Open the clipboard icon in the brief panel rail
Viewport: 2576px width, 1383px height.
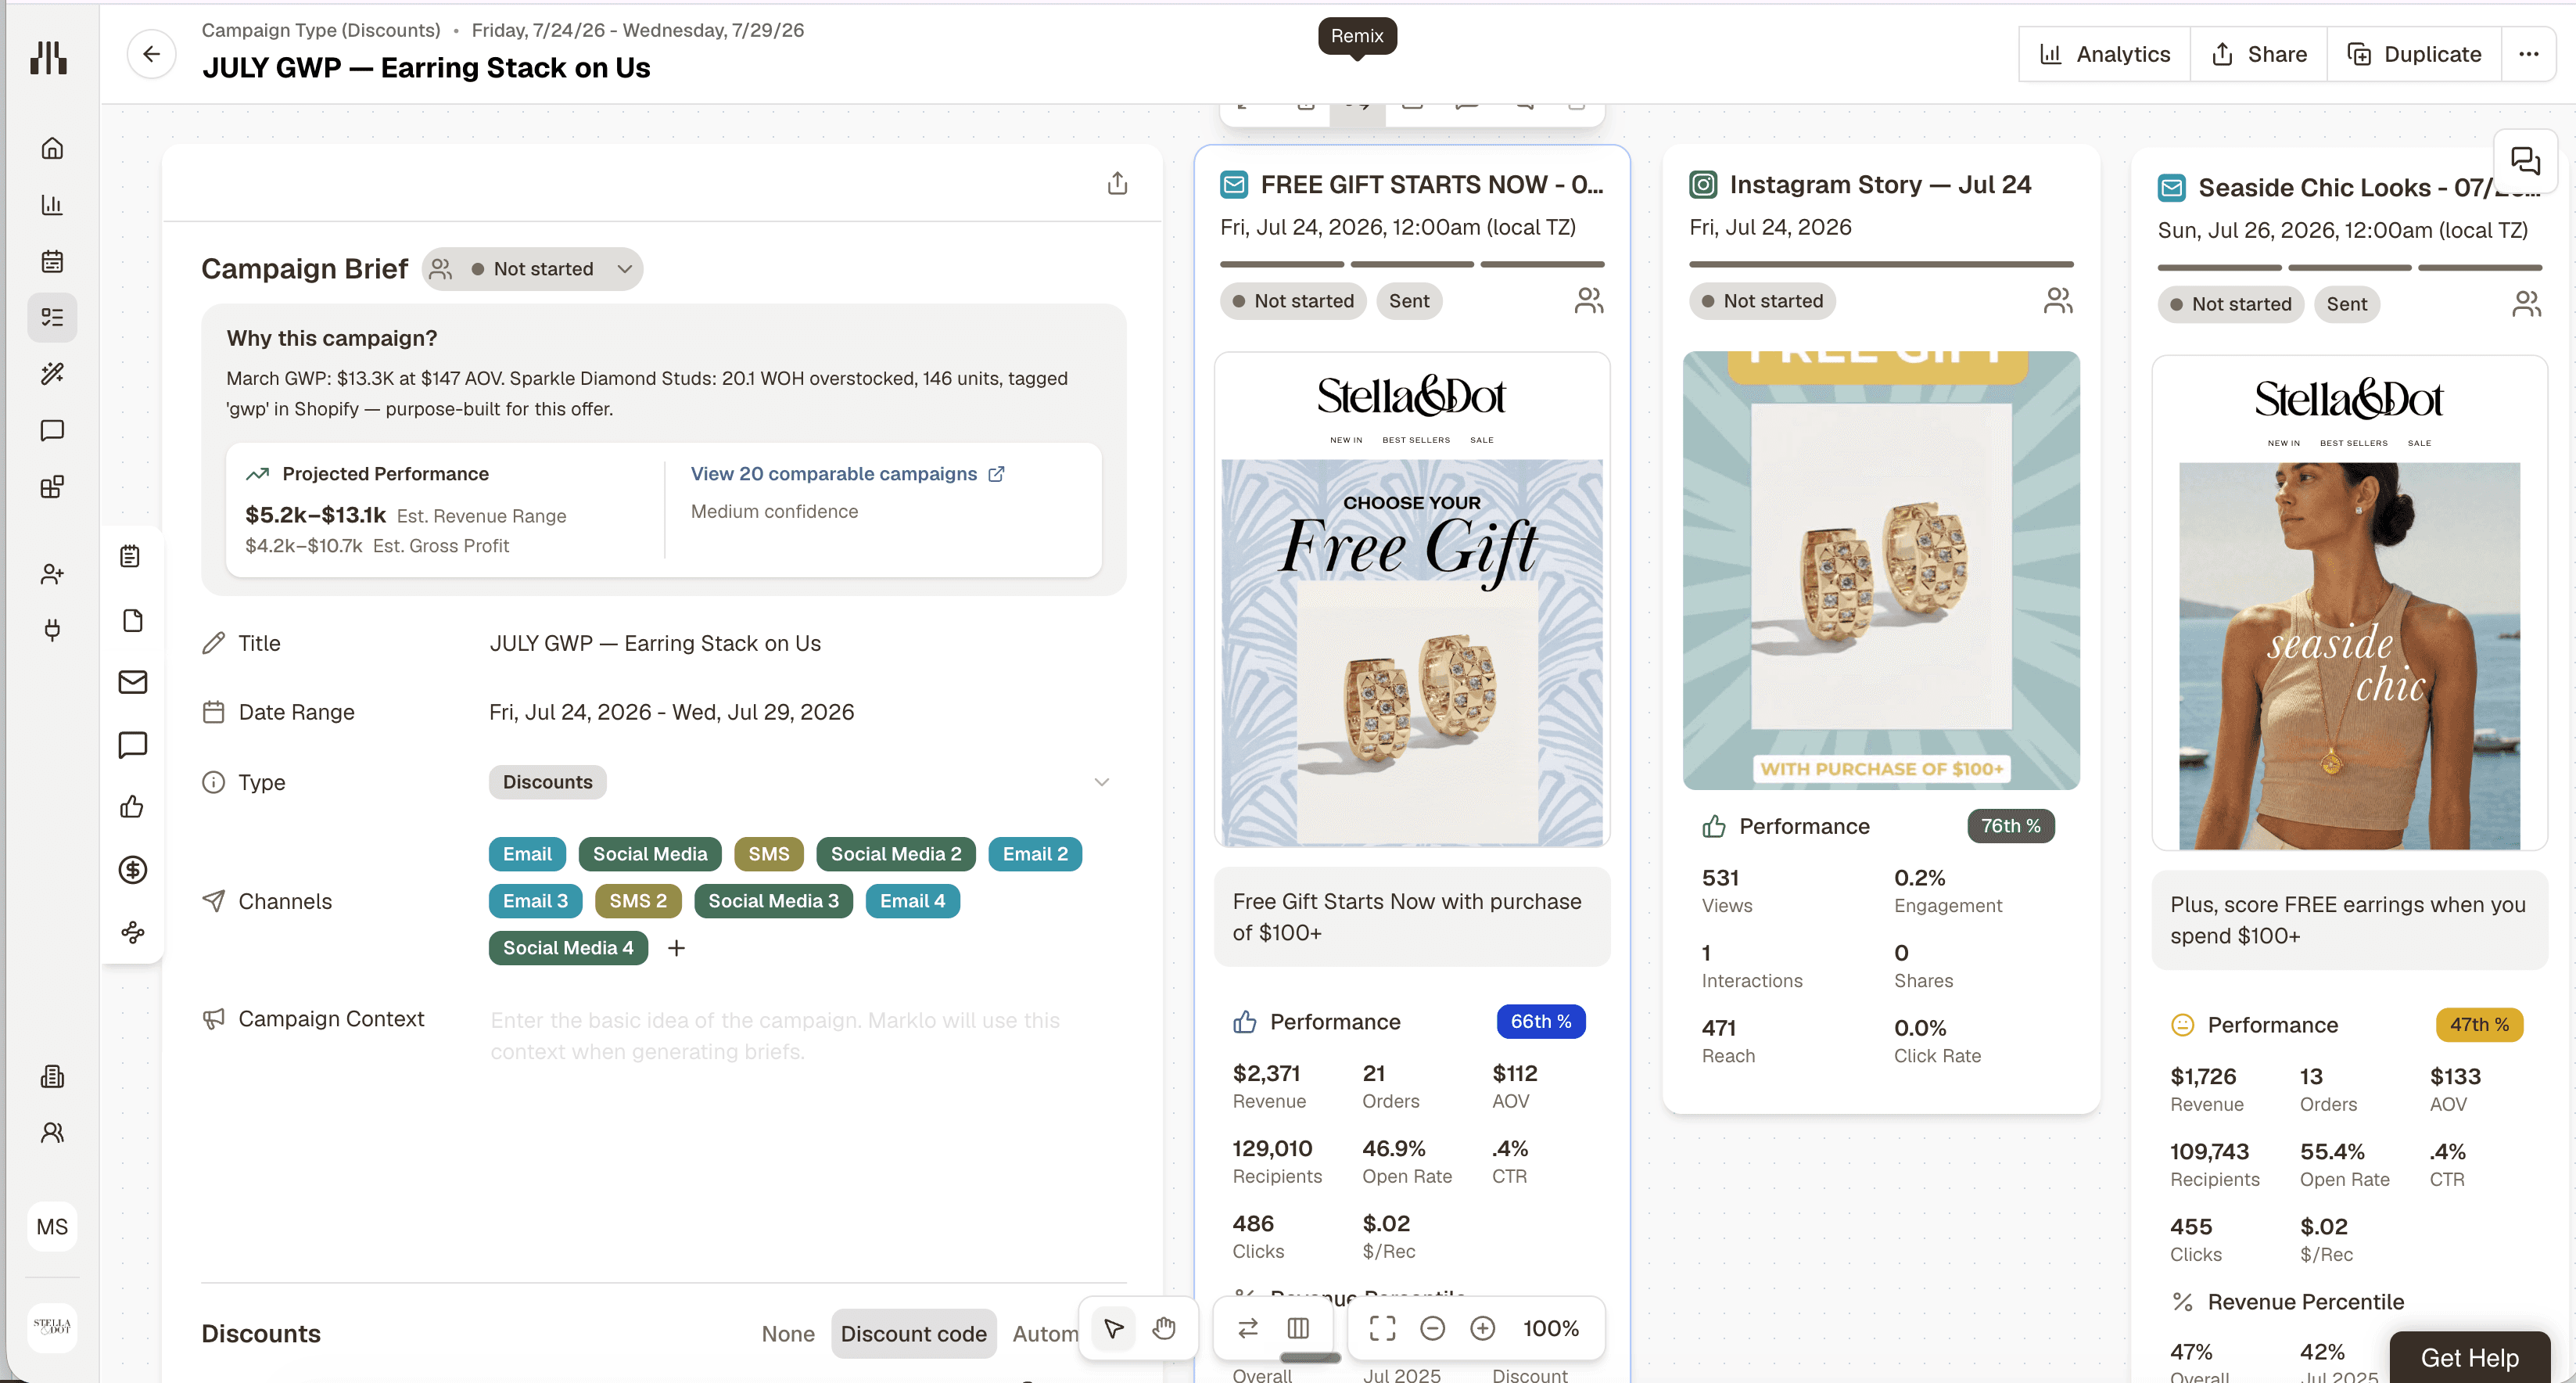(x=131, y=556)
